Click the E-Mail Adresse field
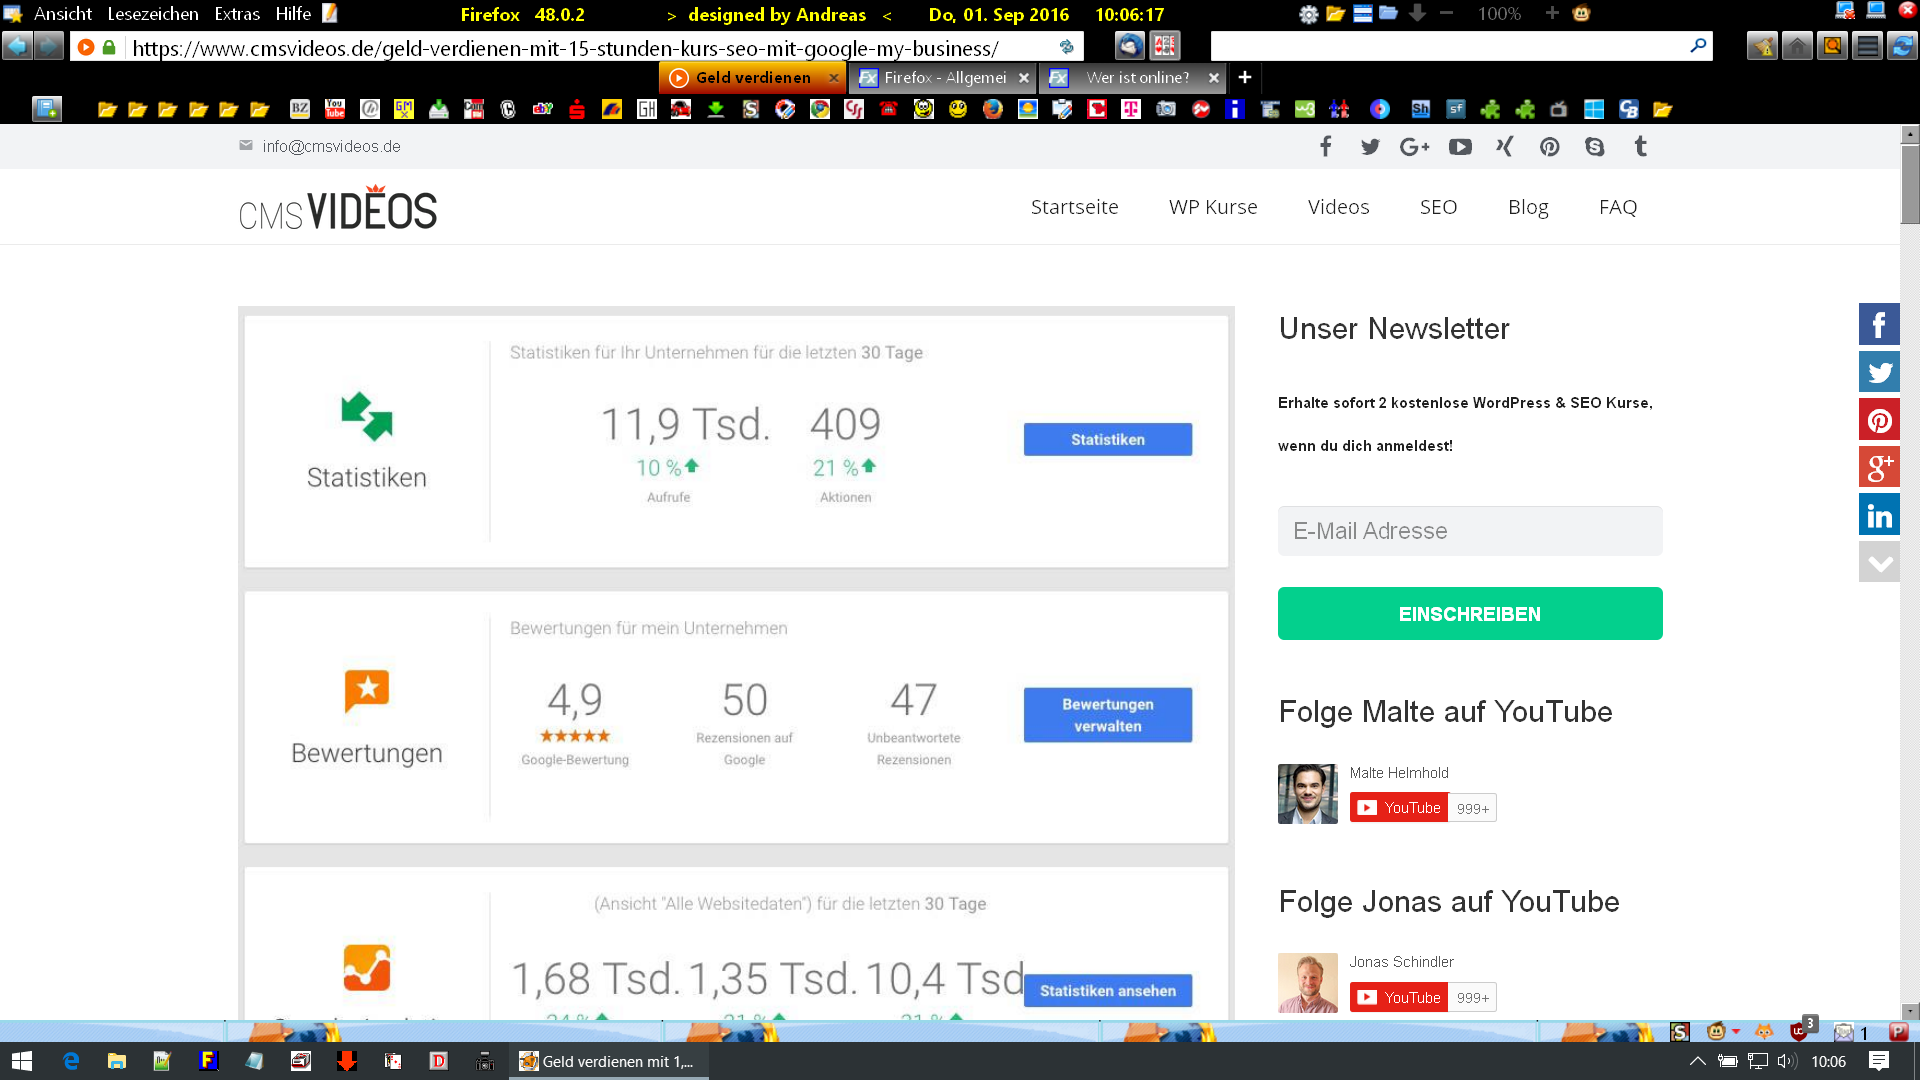 1469,531
